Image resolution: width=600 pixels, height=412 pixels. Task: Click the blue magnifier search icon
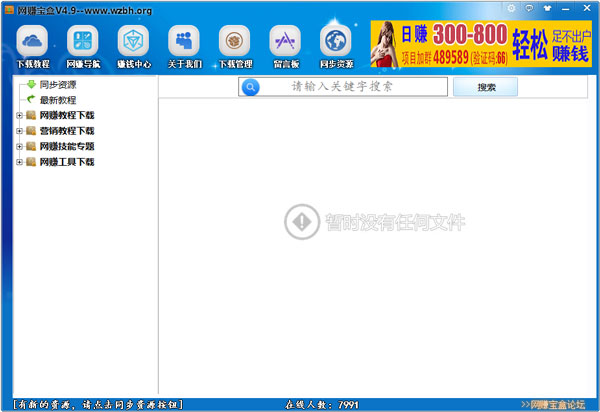pyautogui.click(x=251, y=87)
